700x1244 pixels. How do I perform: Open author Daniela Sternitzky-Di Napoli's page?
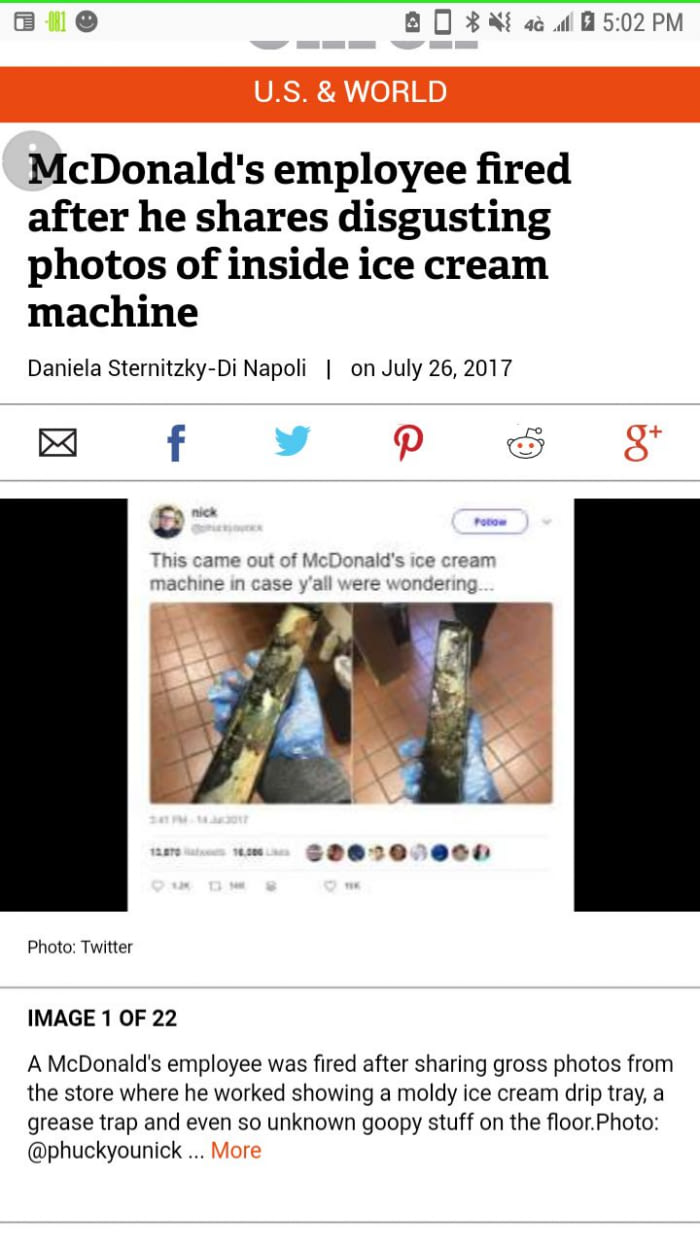tap(167, 368)
